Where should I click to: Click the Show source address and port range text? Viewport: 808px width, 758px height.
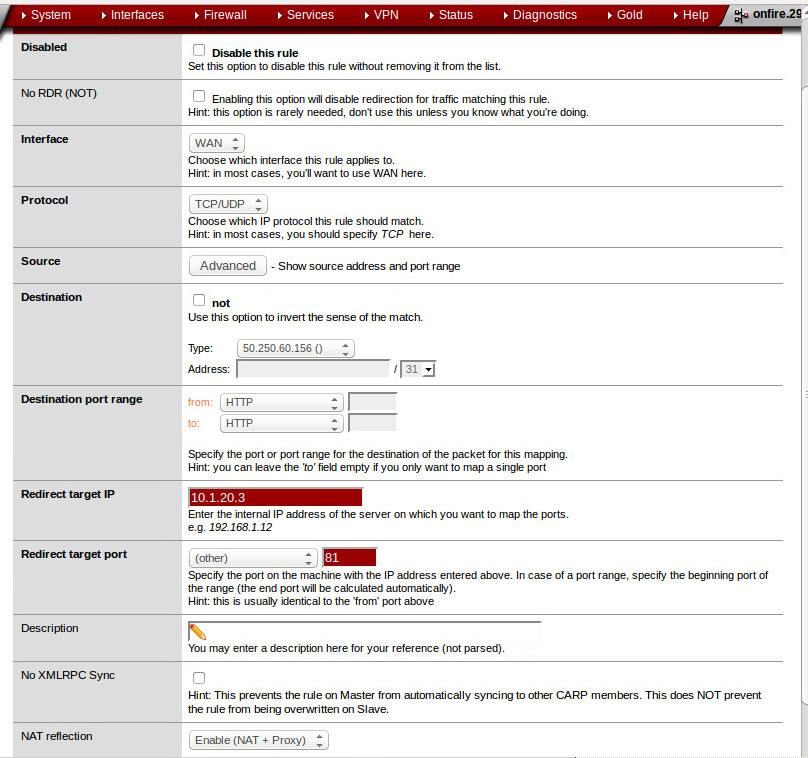coord(369,266)
